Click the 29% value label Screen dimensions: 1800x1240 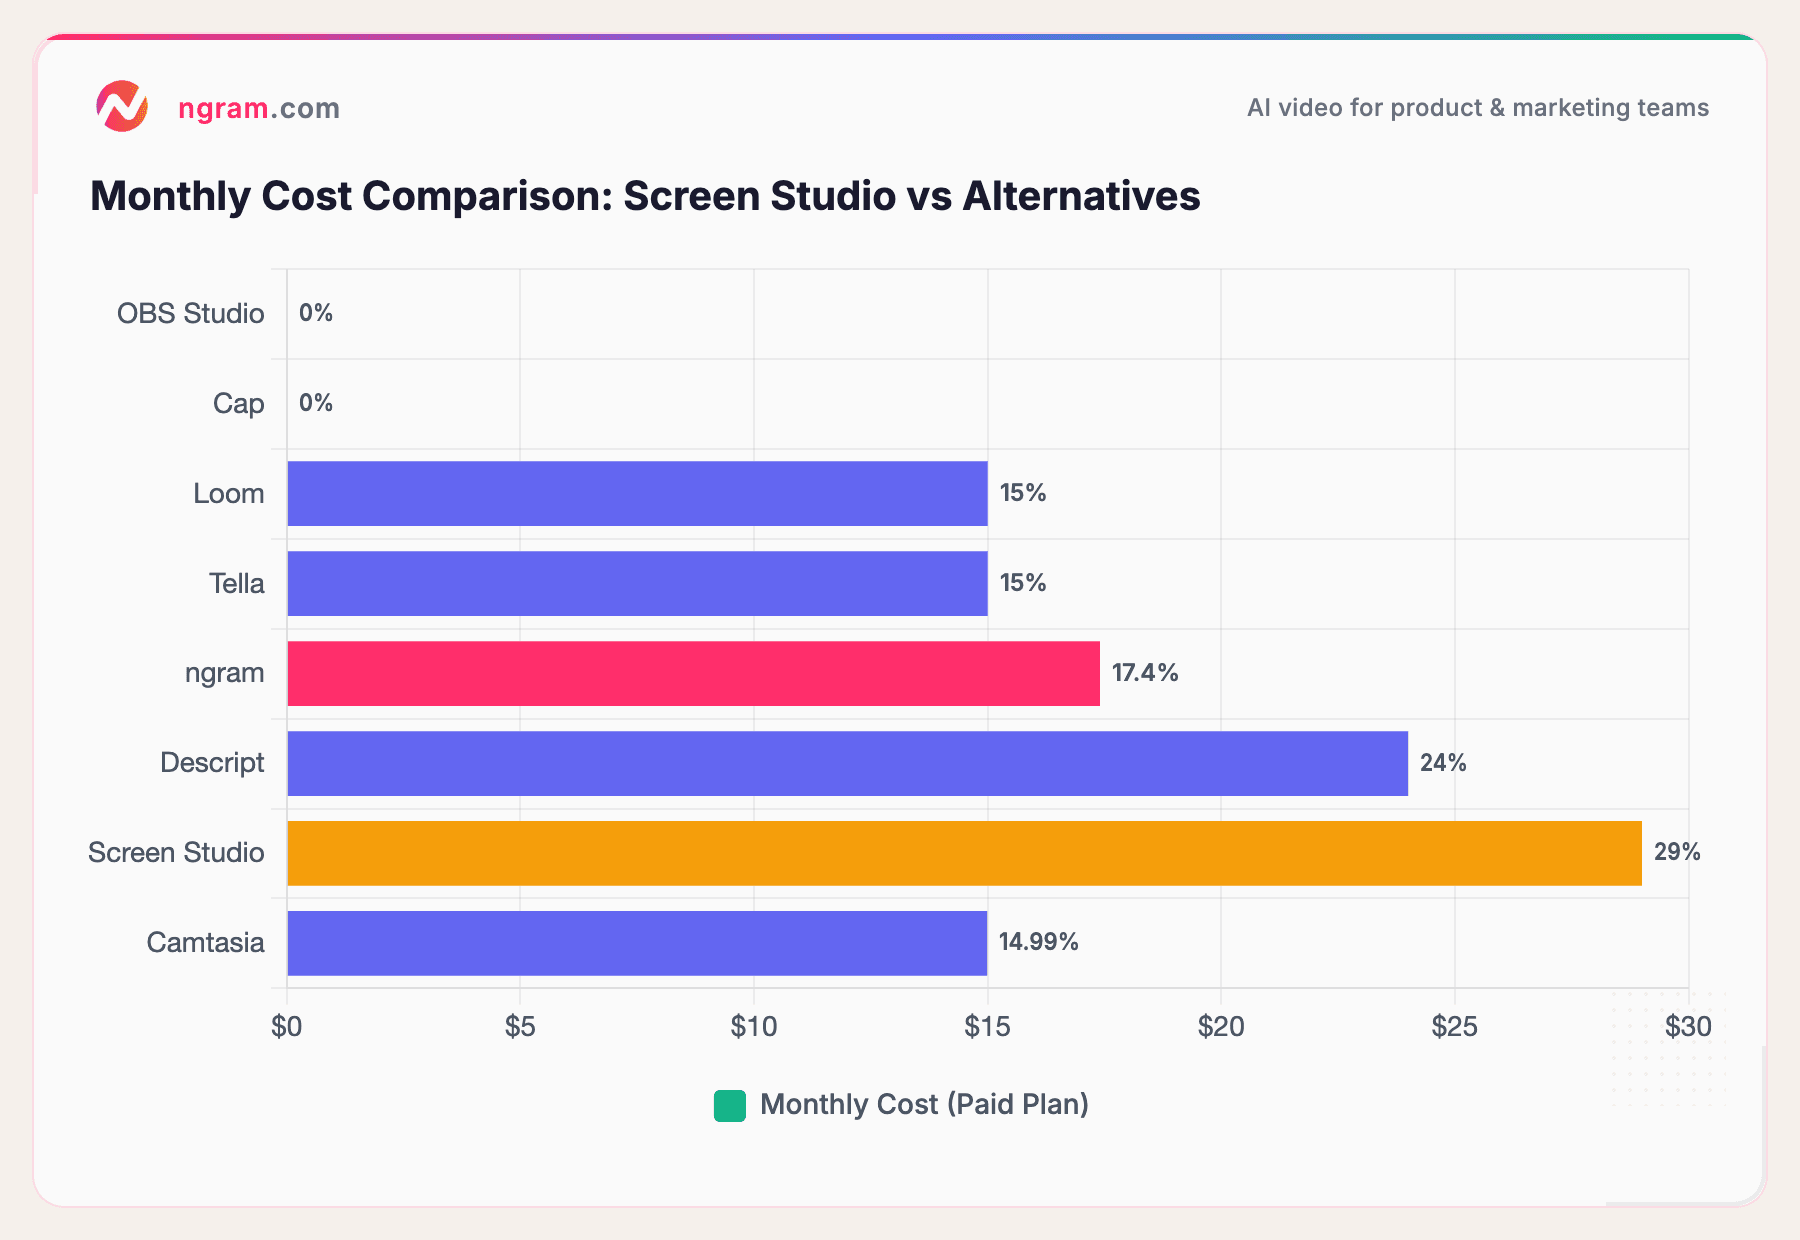1676,852
